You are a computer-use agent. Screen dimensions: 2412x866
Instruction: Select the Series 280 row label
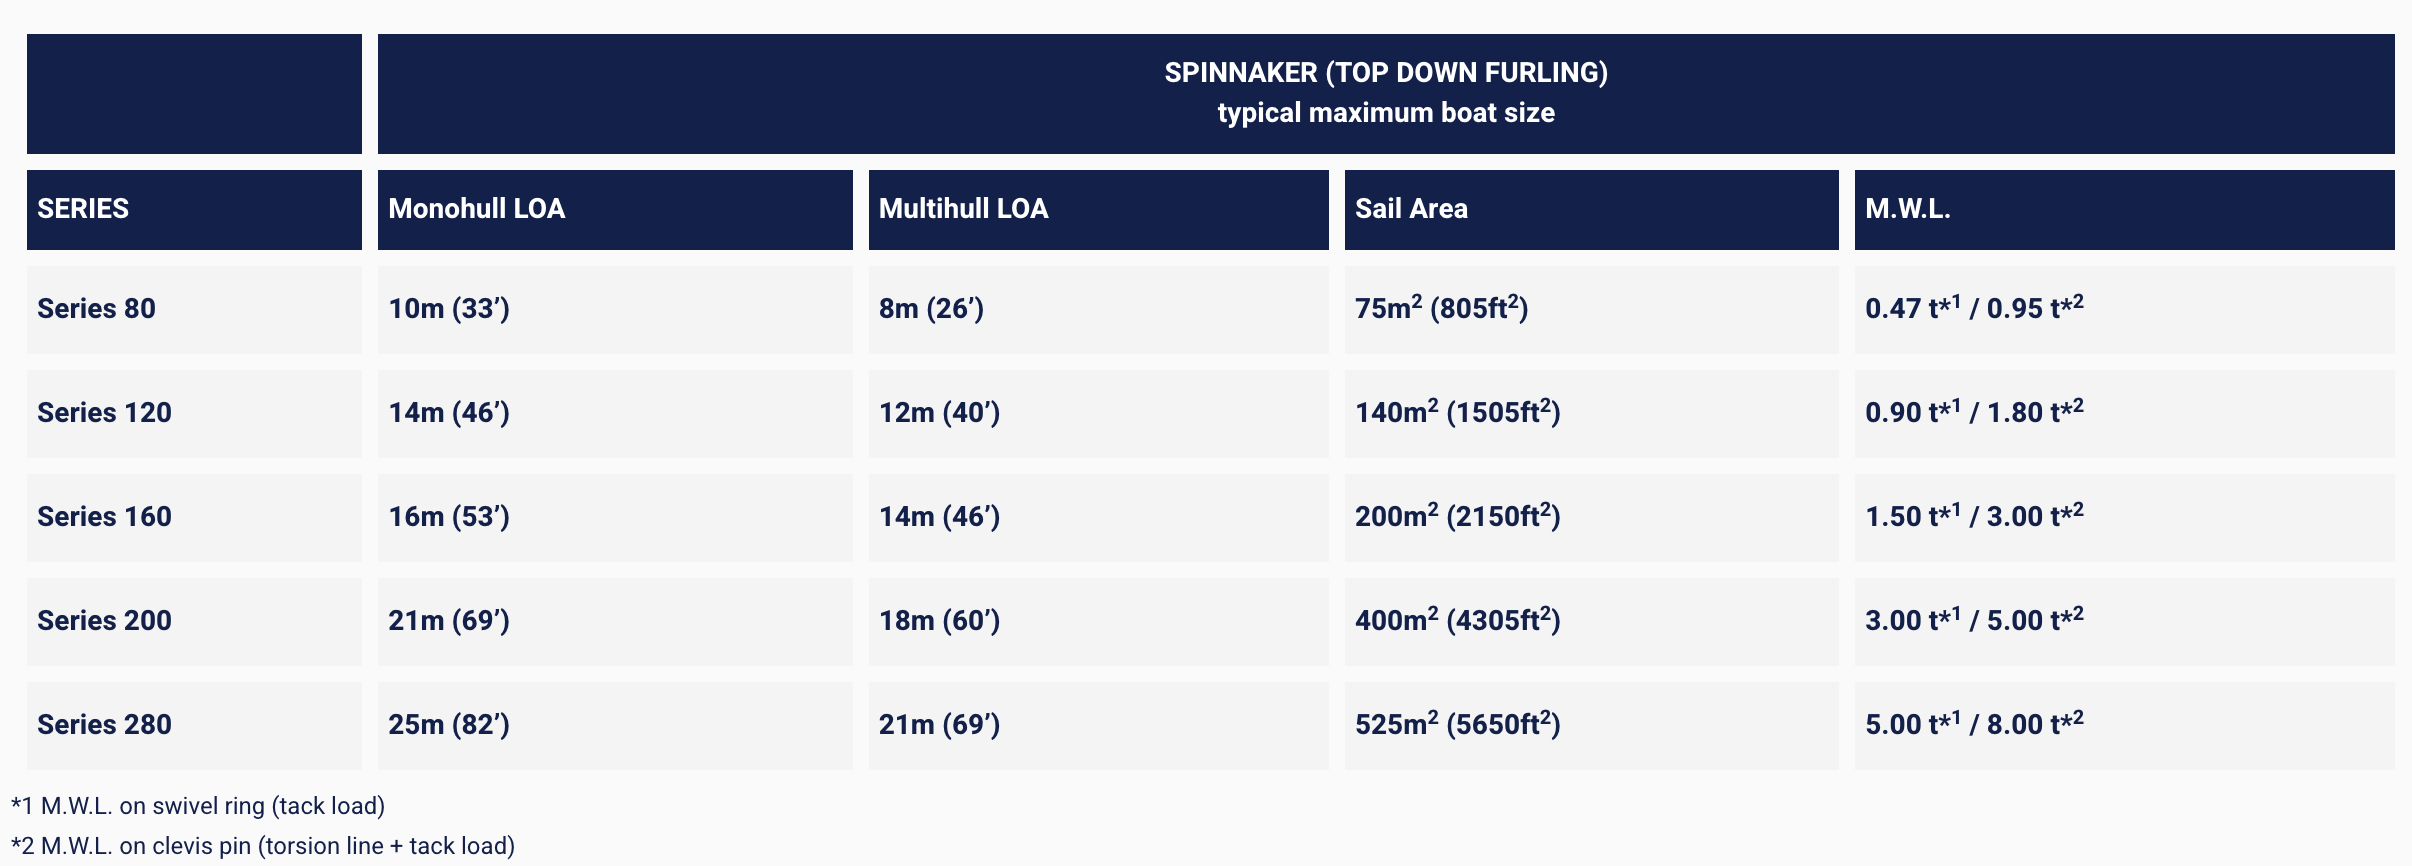104,725
